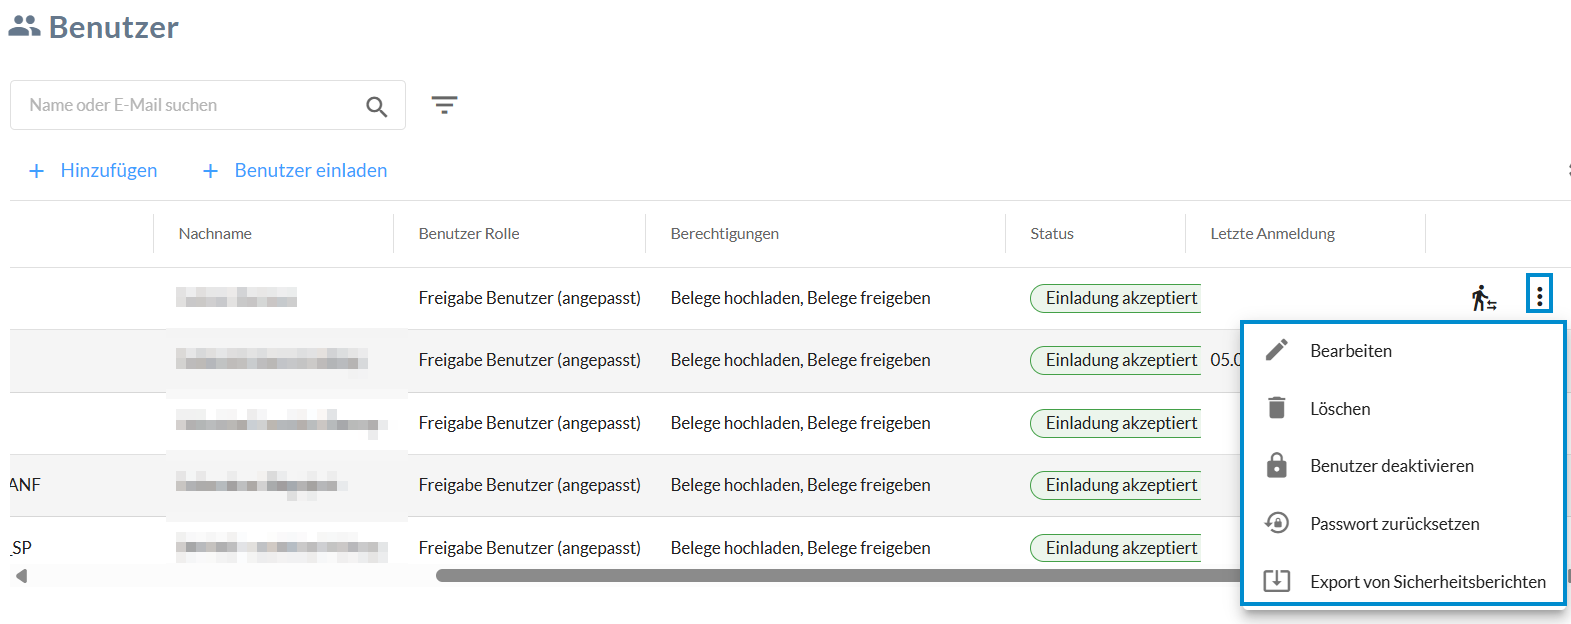Click the Letzte Anmeldung column header
Image resolution: width=1571 pixels, height=624 pixels.
(x=1272, y=234)
